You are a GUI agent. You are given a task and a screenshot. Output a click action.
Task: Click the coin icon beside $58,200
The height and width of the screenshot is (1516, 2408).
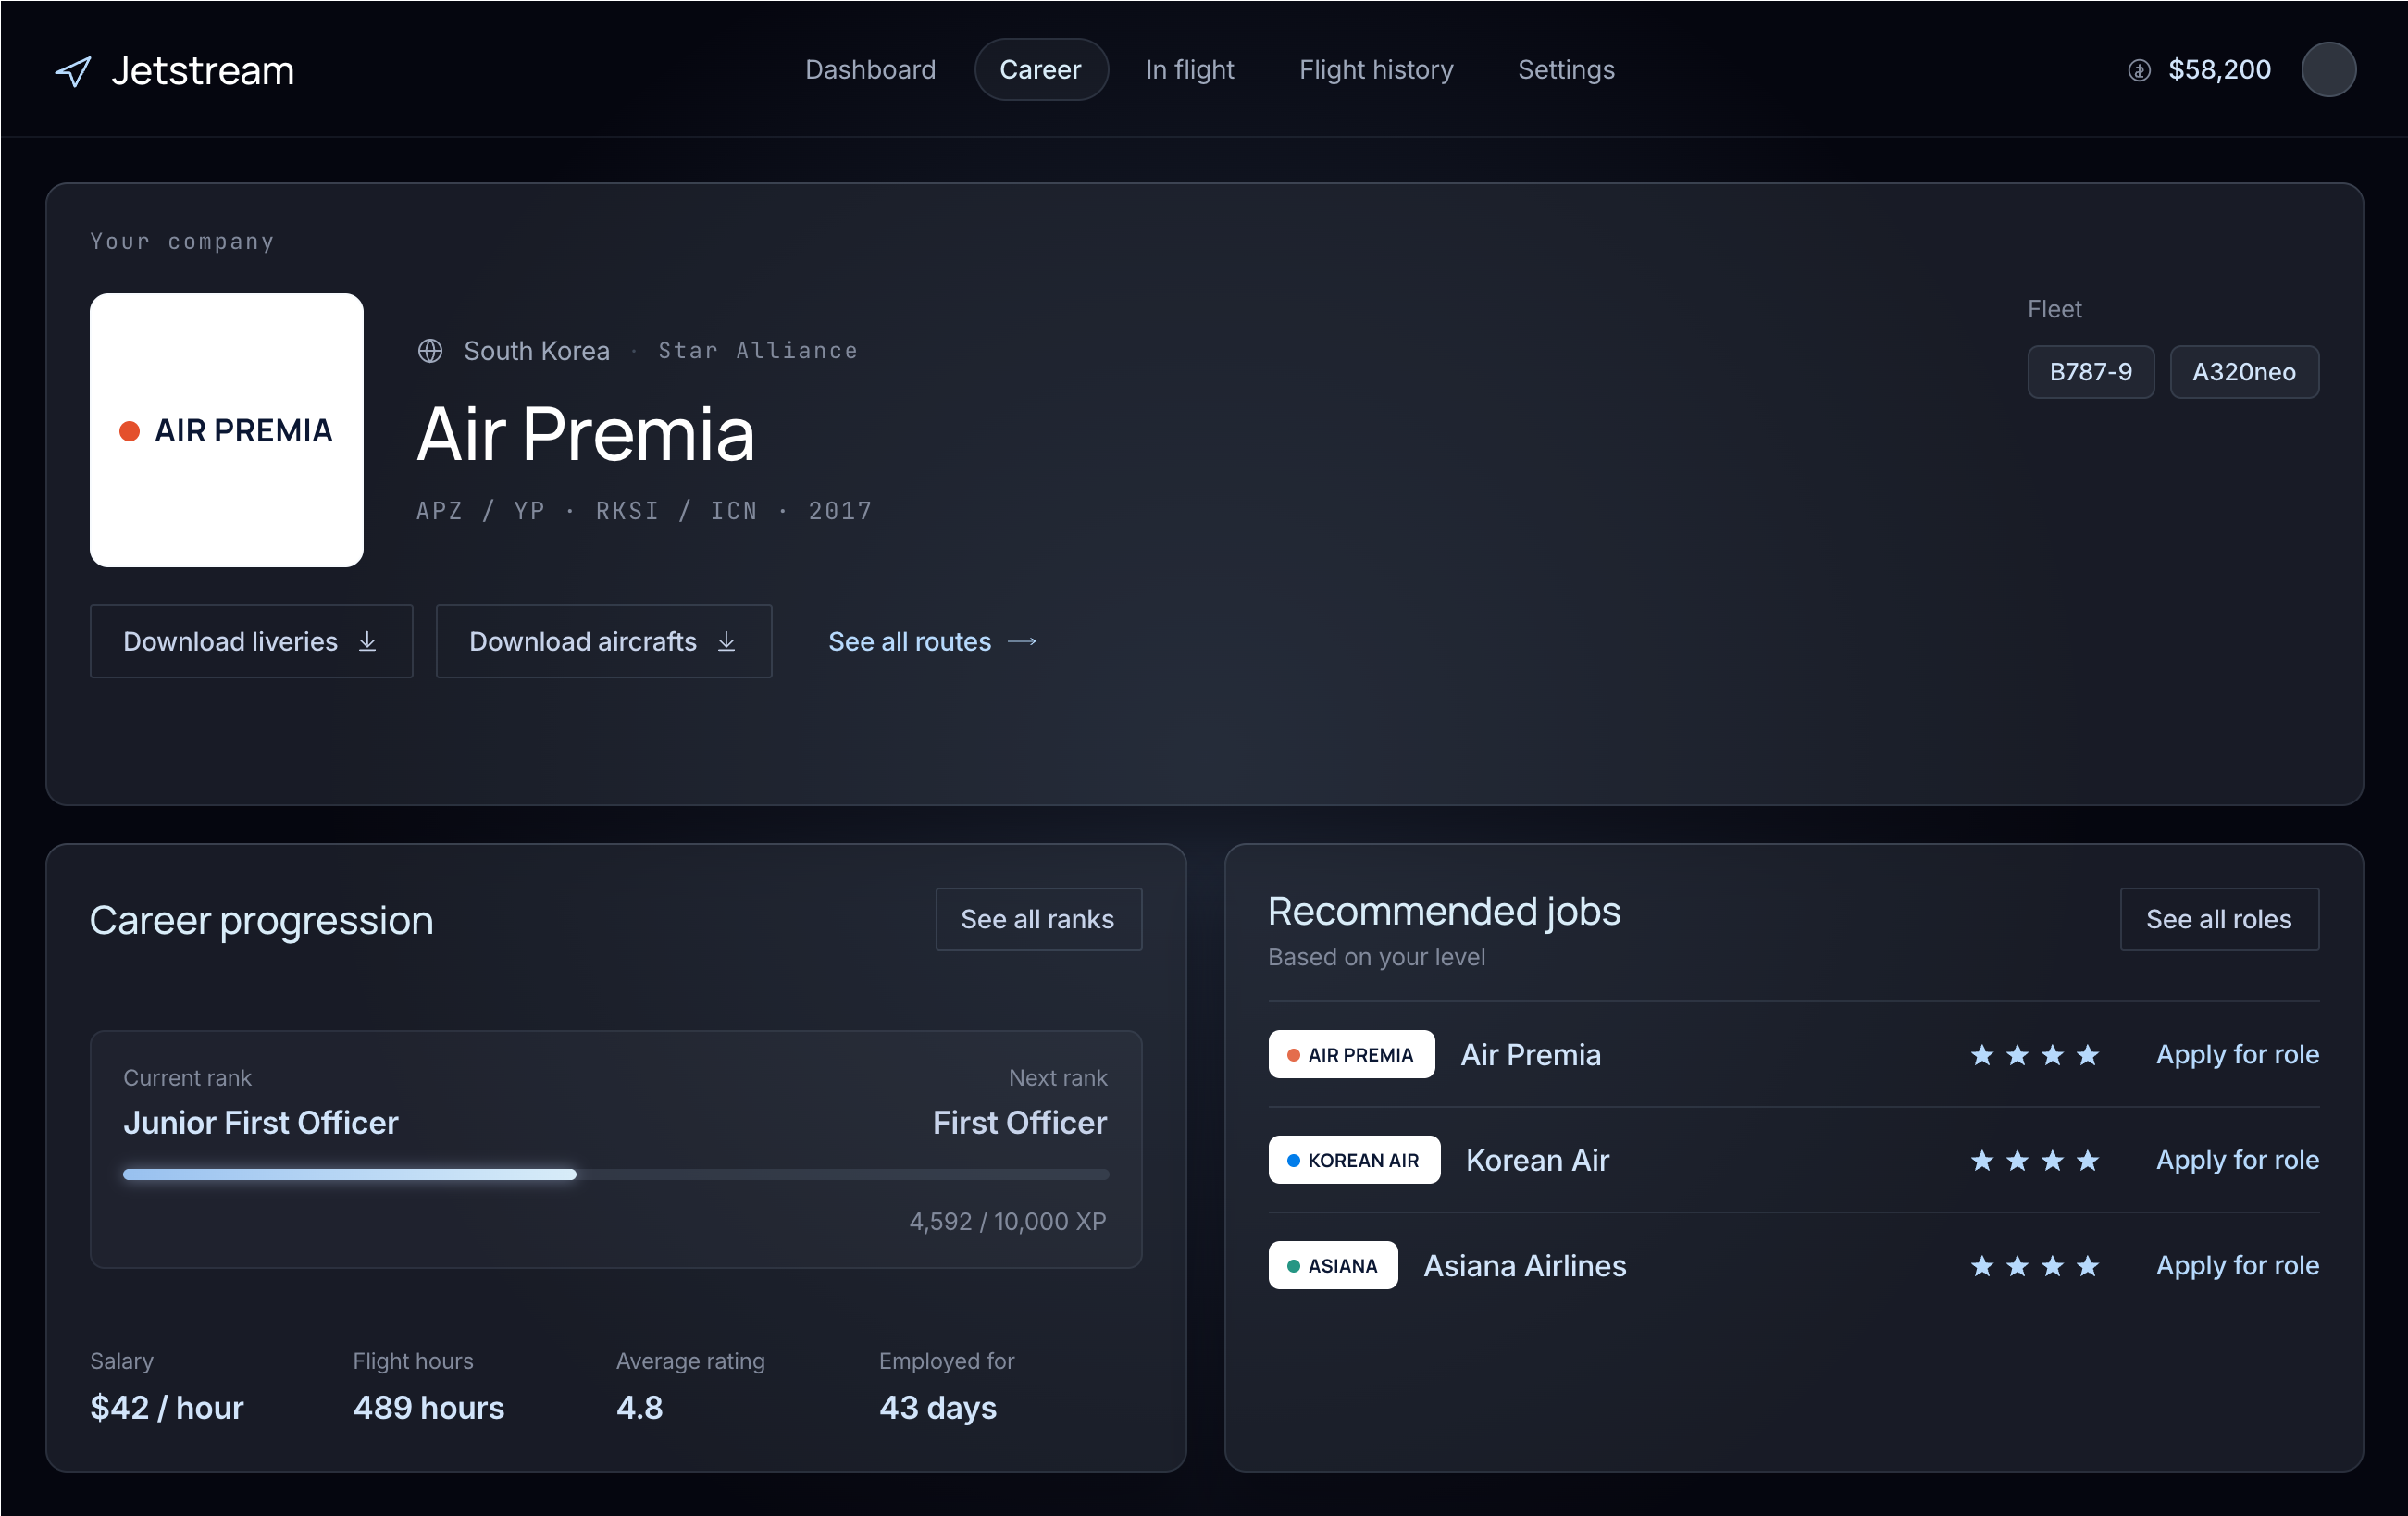click(x=2139, y=70)
